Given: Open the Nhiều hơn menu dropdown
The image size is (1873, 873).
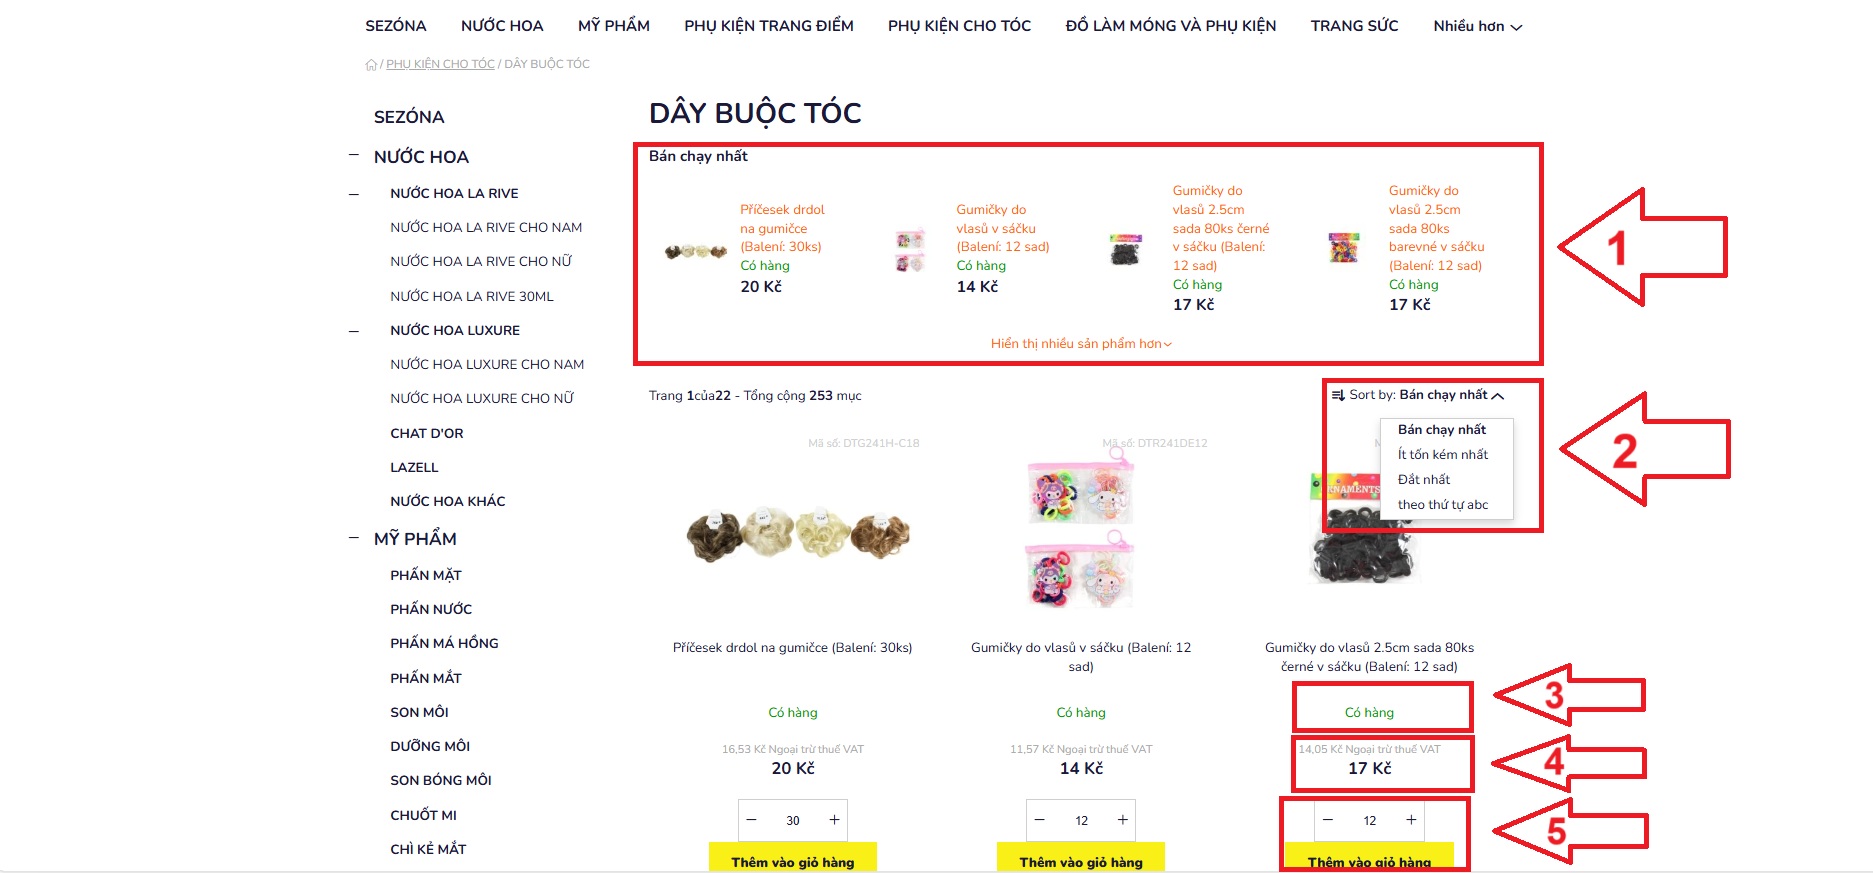Looking at the screenshot, I should 1477,26.
